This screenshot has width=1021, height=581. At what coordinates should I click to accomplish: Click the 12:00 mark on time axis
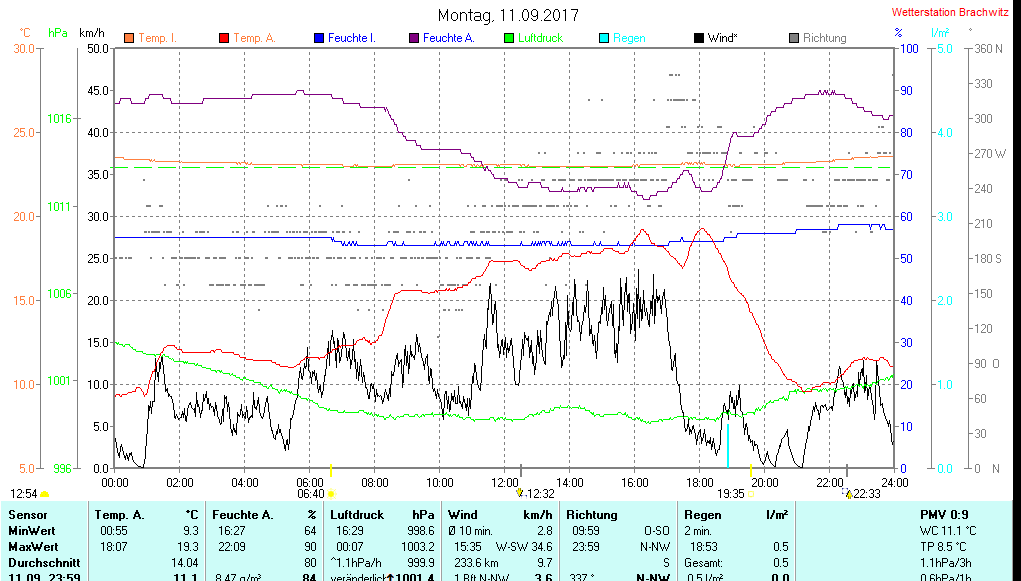pyautogui.click(x=504, y=482)
